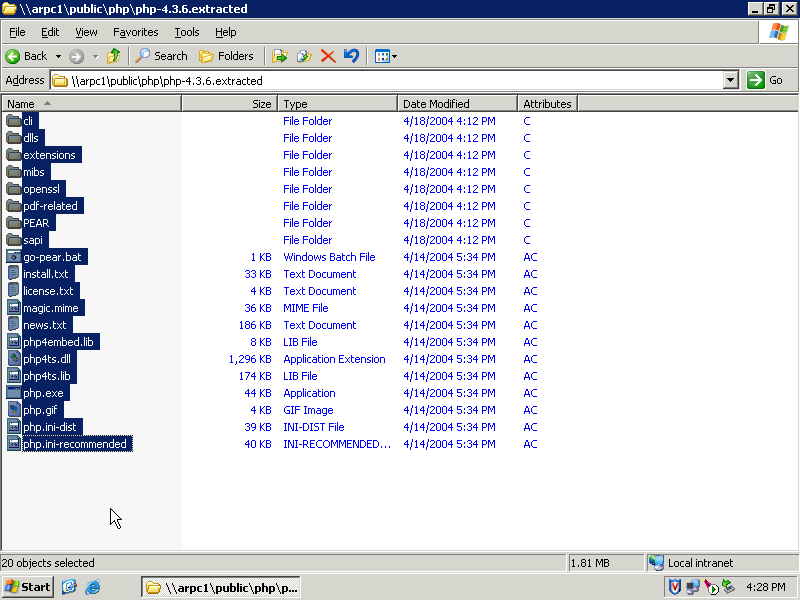Select the extensions folder
This screenshot has height=600, width=800.
(x=49, y=155)
